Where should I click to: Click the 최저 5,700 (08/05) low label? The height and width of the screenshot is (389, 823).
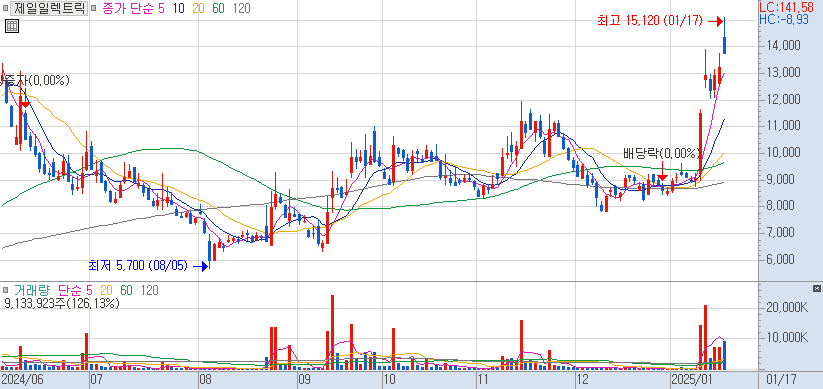tap(138, 266)
